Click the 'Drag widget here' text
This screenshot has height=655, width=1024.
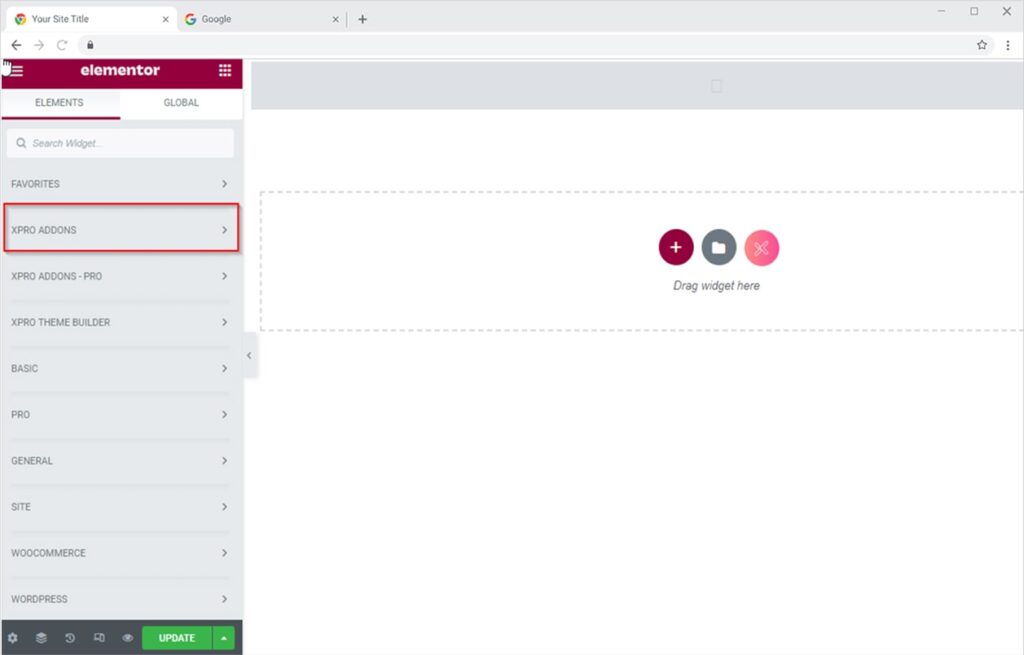pos(716,285)
